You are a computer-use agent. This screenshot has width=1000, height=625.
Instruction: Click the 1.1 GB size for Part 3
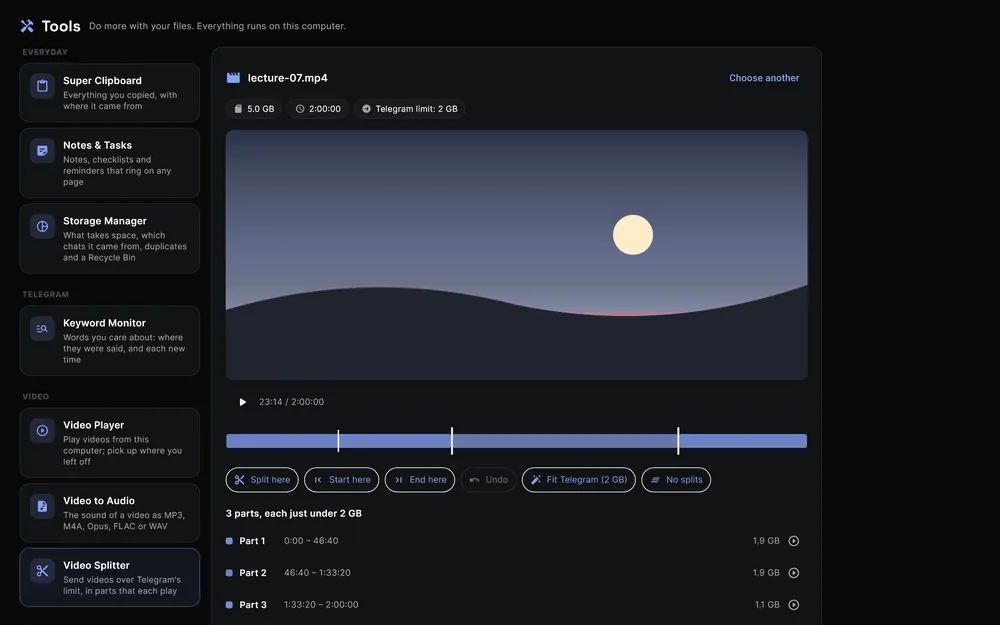767,605
